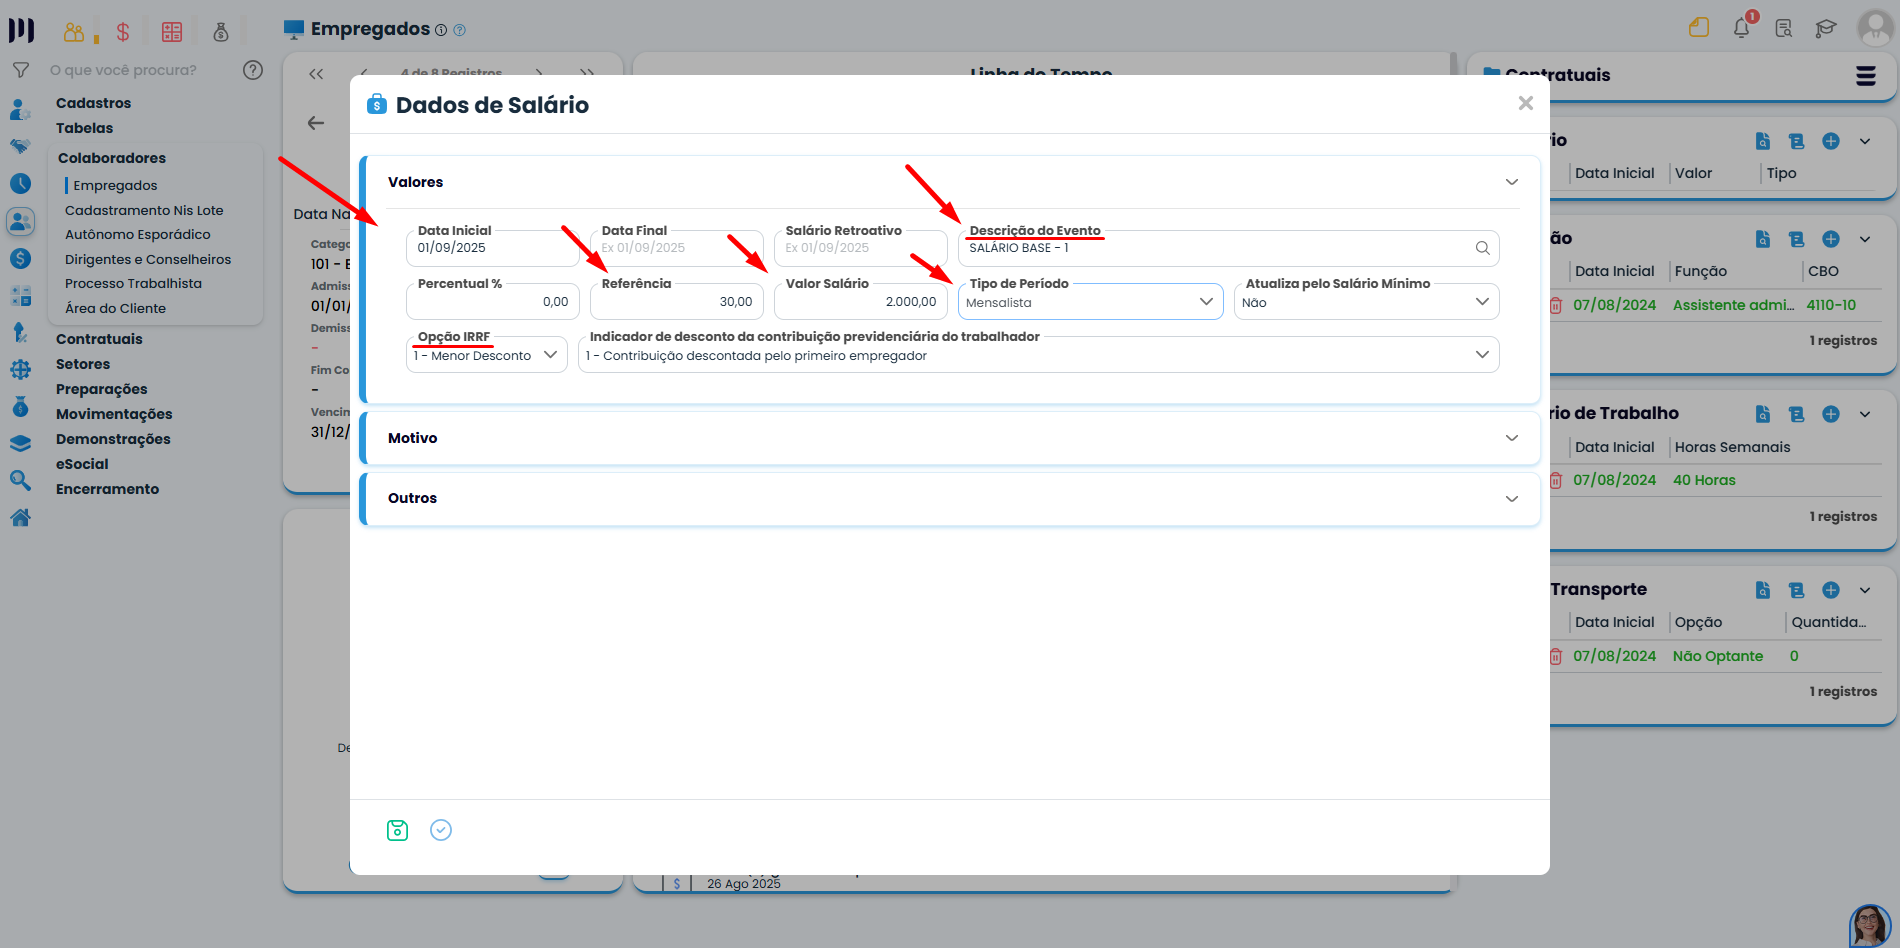Click the document search icon in top bar
The width and height of the screenshot is (1900, 948).
[x=1784, y=28]
